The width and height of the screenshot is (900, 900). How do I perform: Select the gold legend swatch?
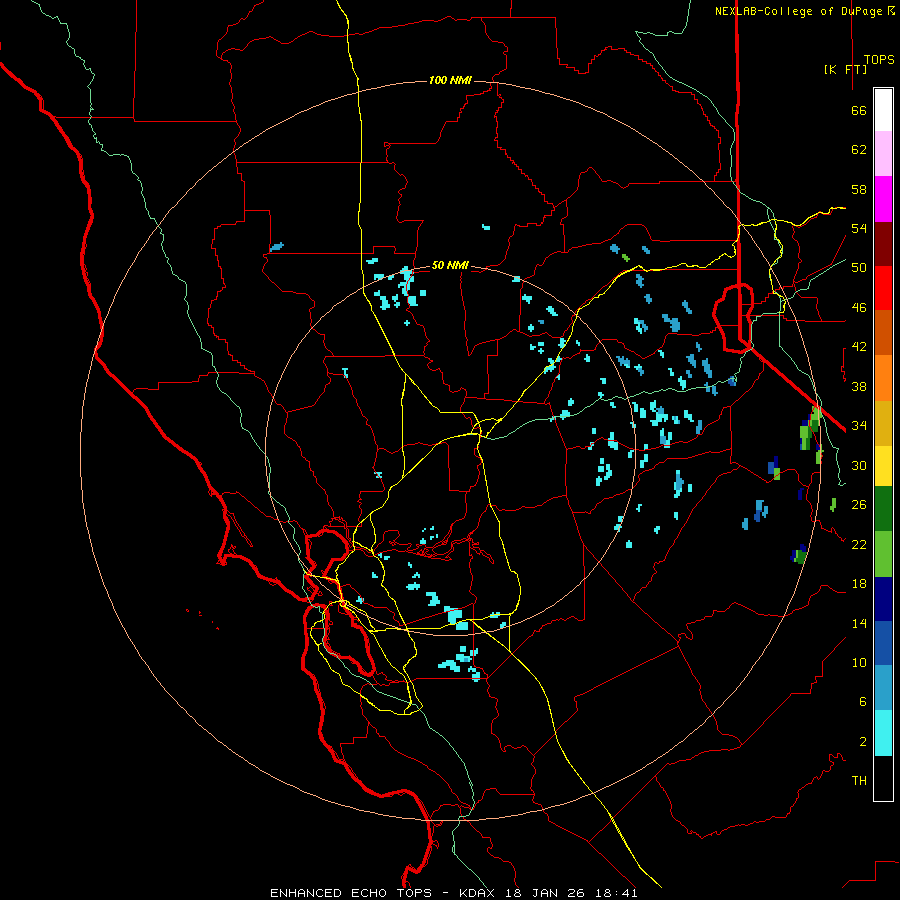coord(883,423)
